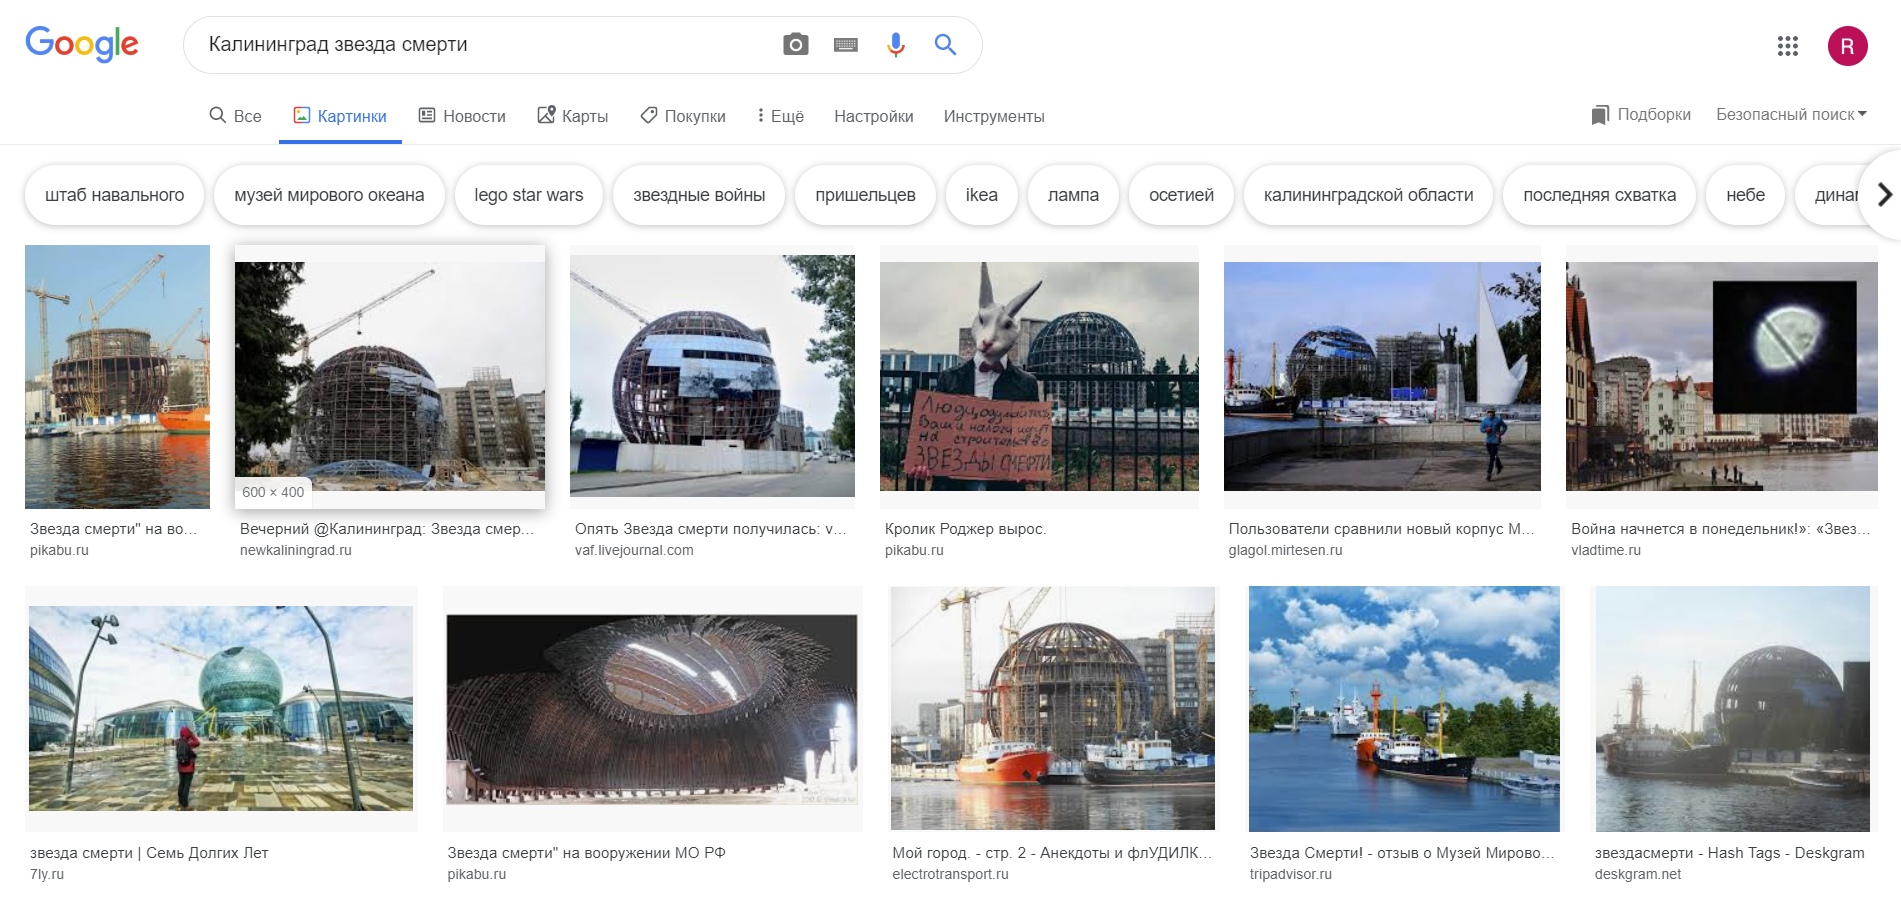1901x903 pixels.
Task: Click the deskgram.net source link
Action: [x=1638, y=874]
